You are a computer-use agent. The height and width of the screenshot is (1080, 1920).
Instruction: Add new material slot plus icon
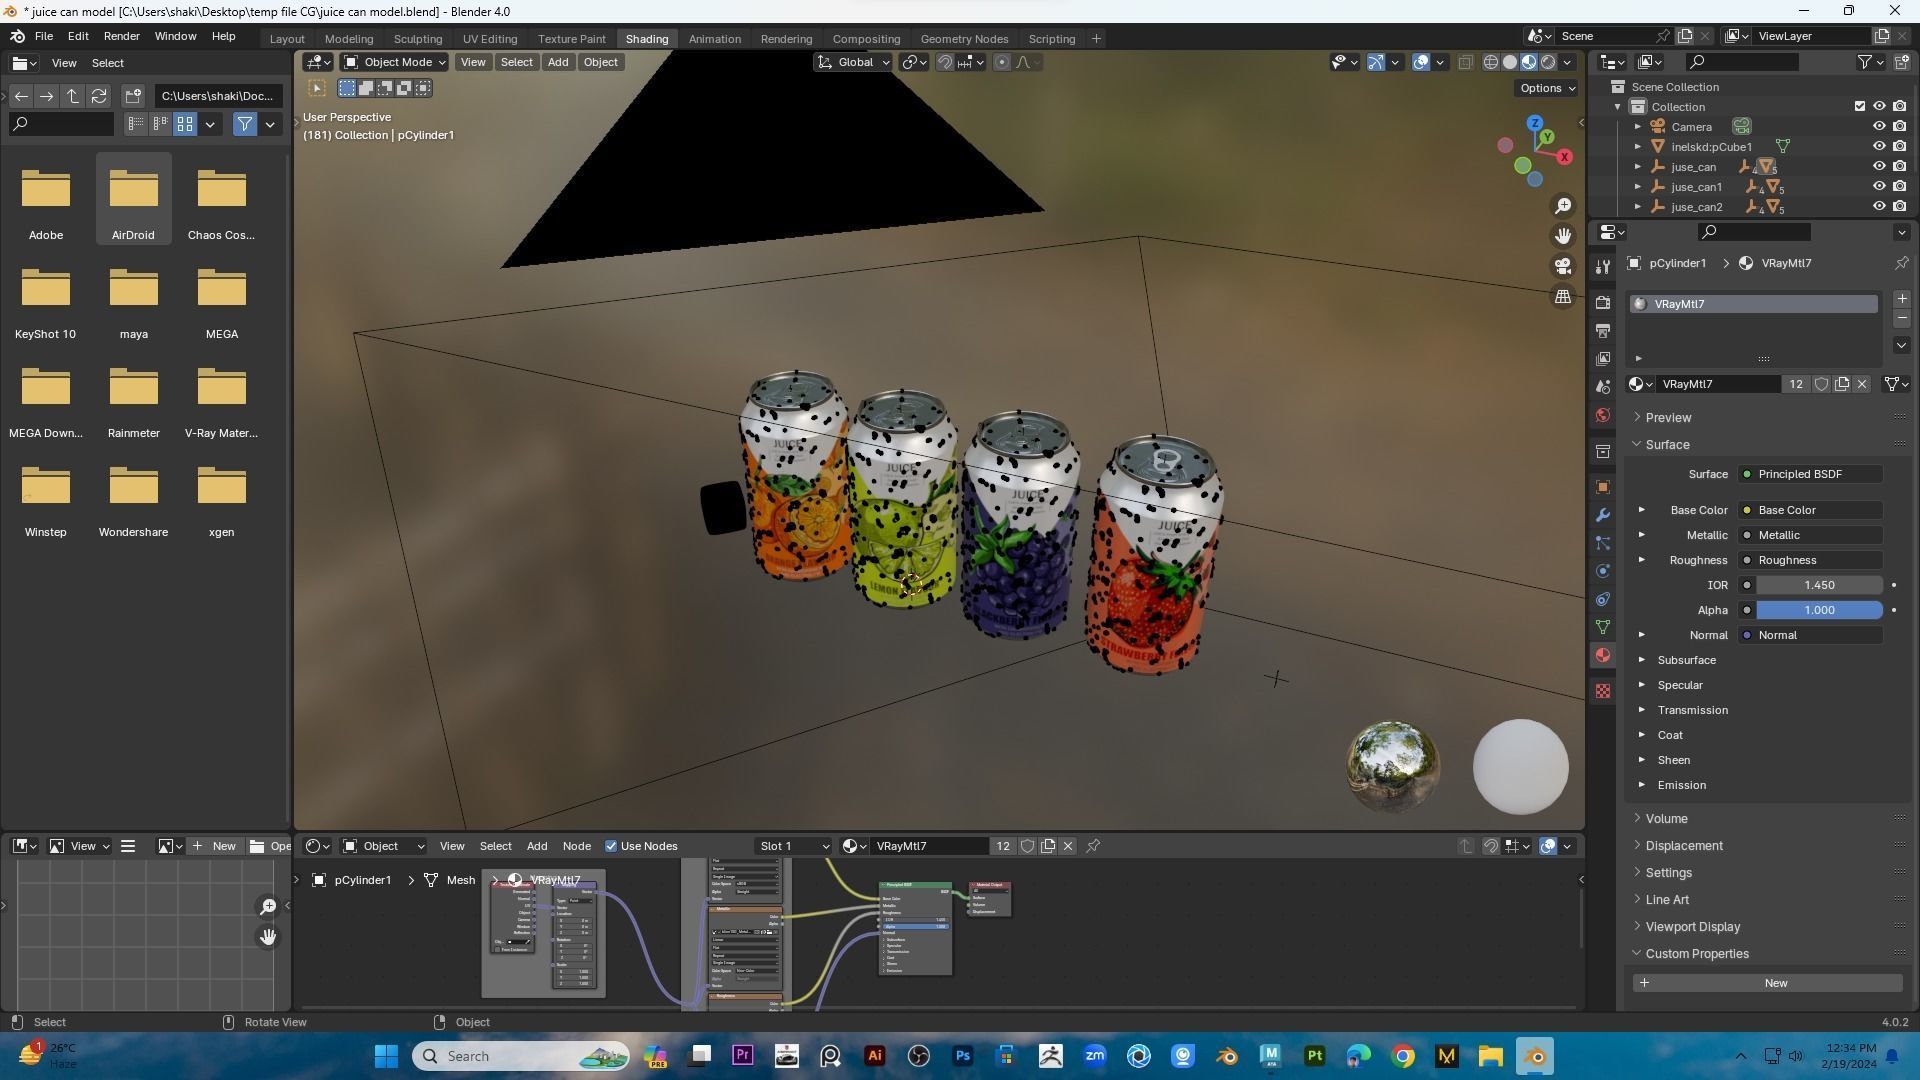(1901, 299)
